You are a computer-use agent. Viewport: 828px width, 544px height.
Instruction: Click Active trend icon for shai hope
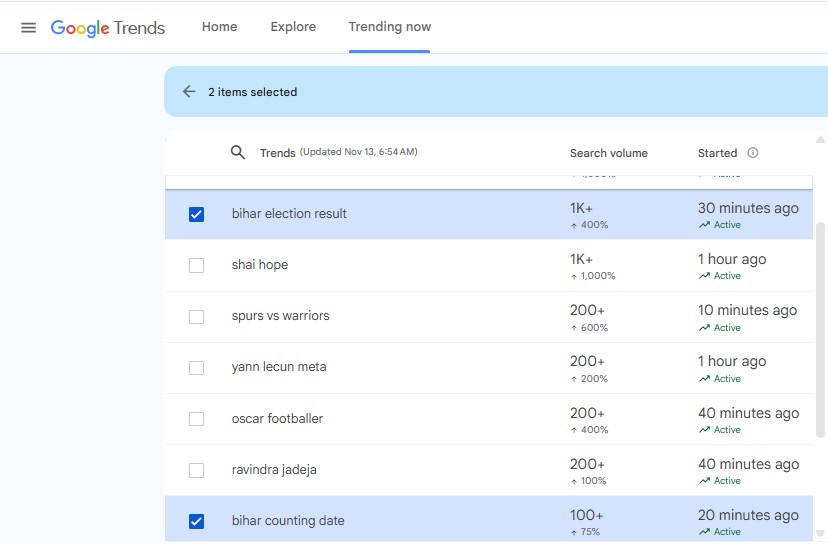[705, 276]
